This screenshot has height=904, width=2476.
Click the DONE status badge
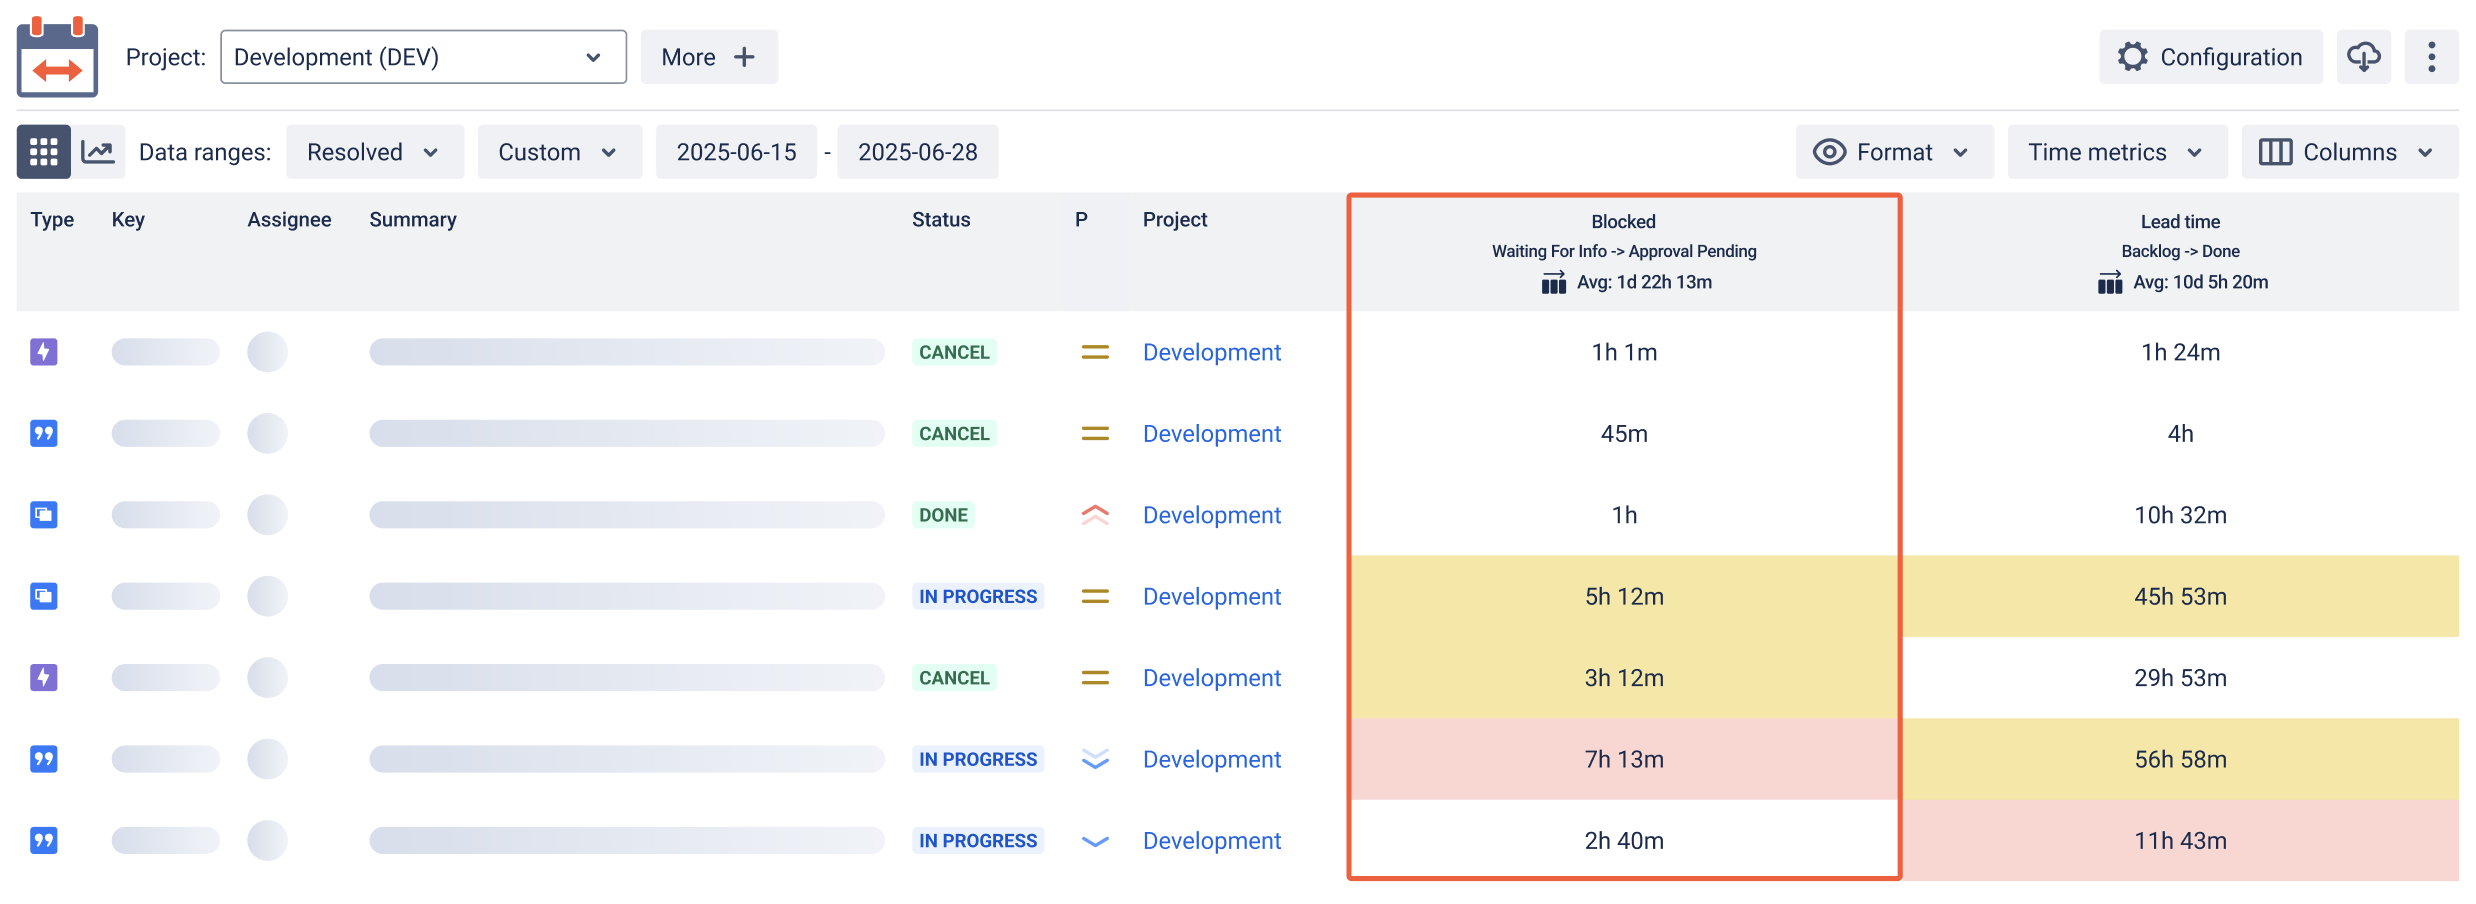tap(943, 515)
